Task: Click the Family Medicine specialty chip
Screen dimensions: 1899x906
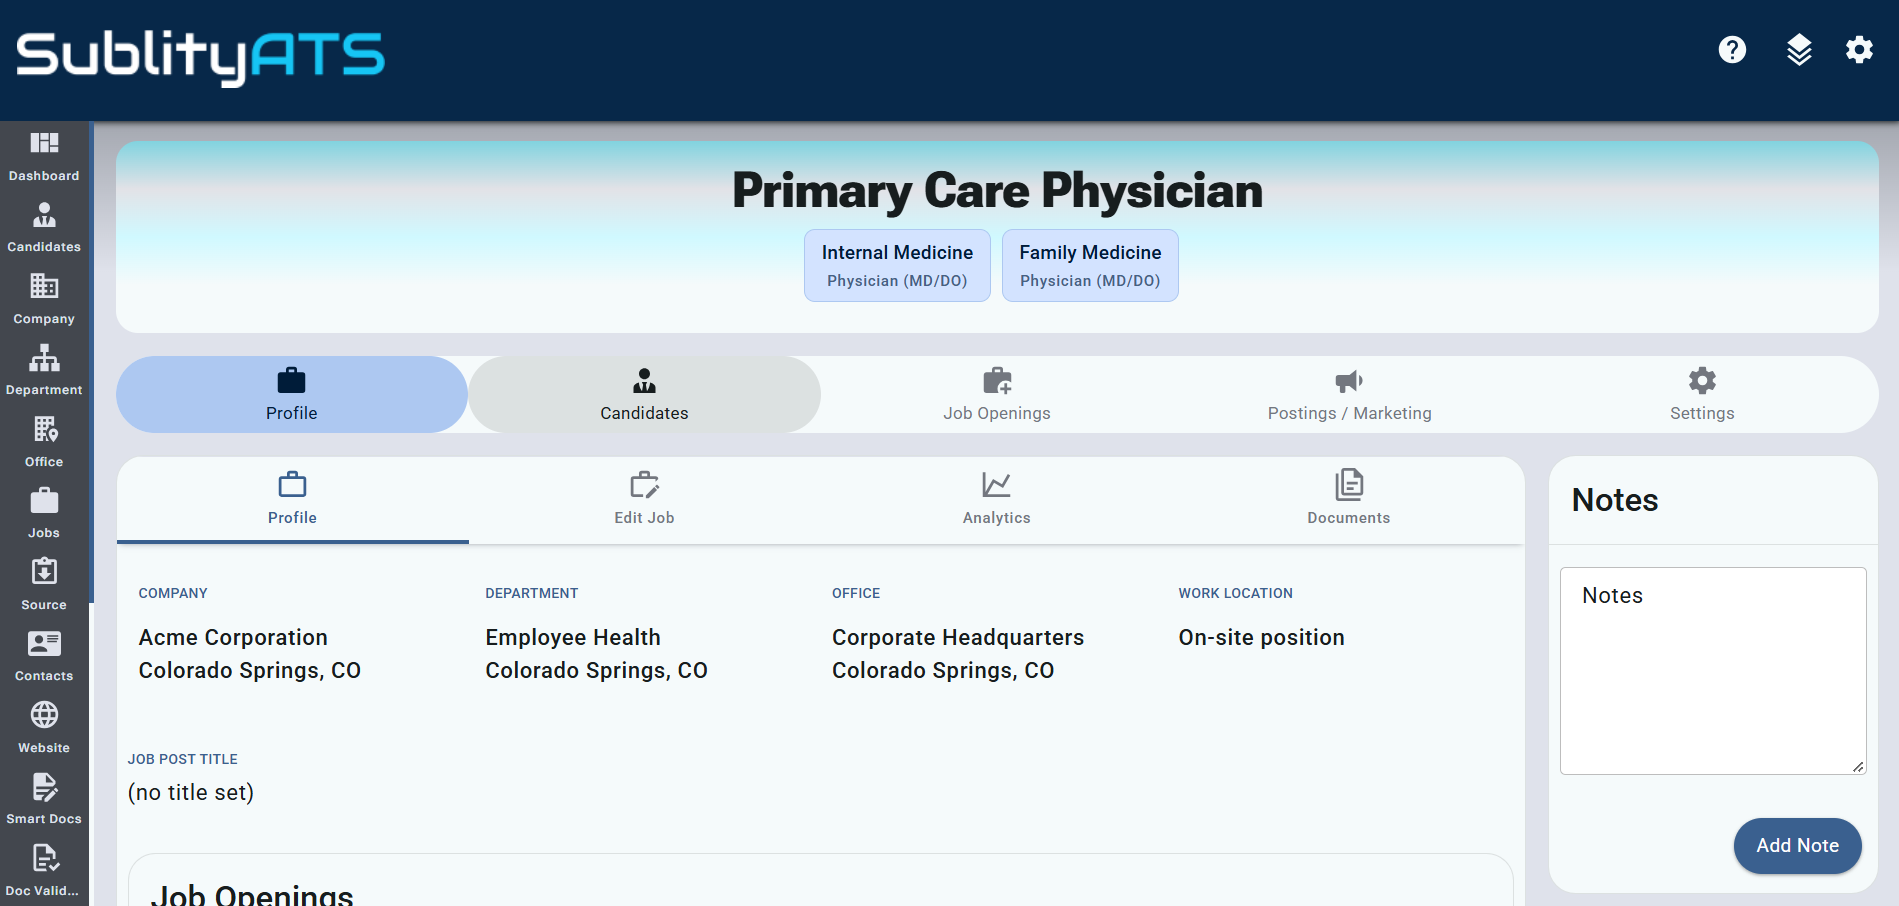Action: tap(1090, 265)
